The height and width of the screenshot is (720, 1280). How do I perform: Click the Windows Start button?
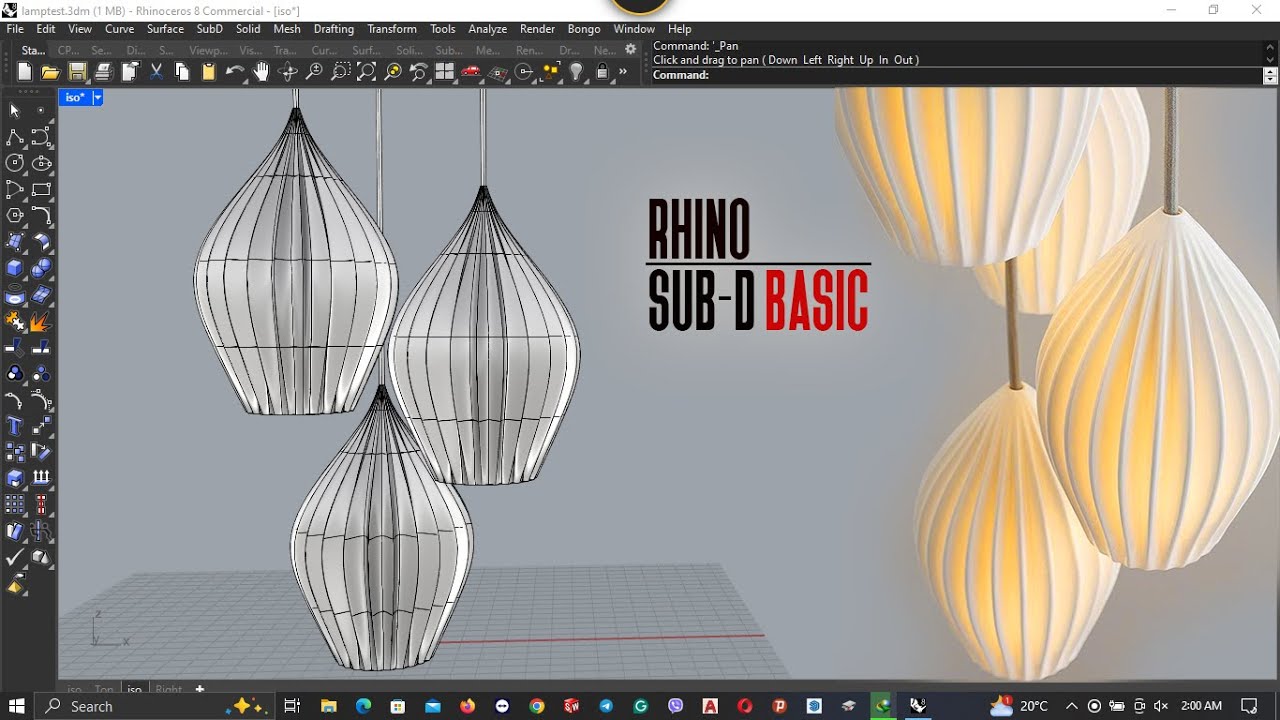(x=16, y=706)
